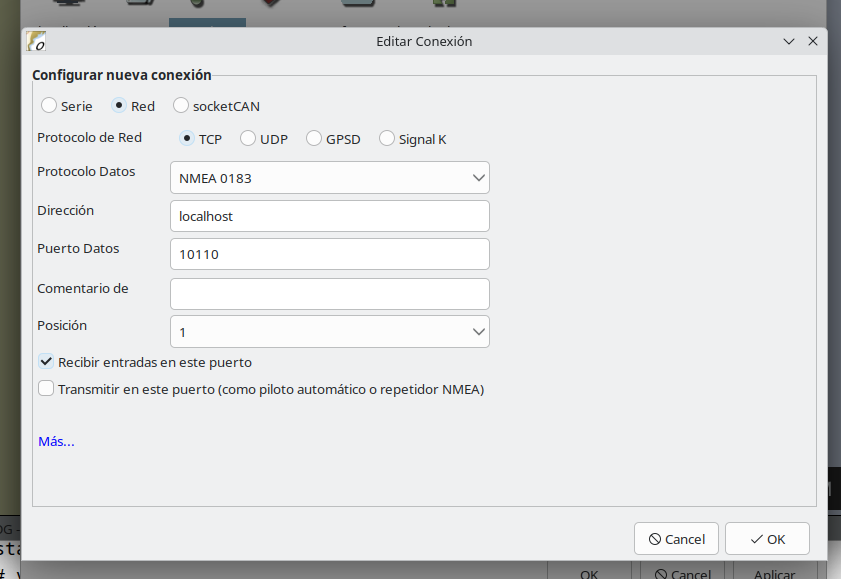Viewport: 841px width, 579px height.
Task: Open the Más... link
Action: coord(56,441)
